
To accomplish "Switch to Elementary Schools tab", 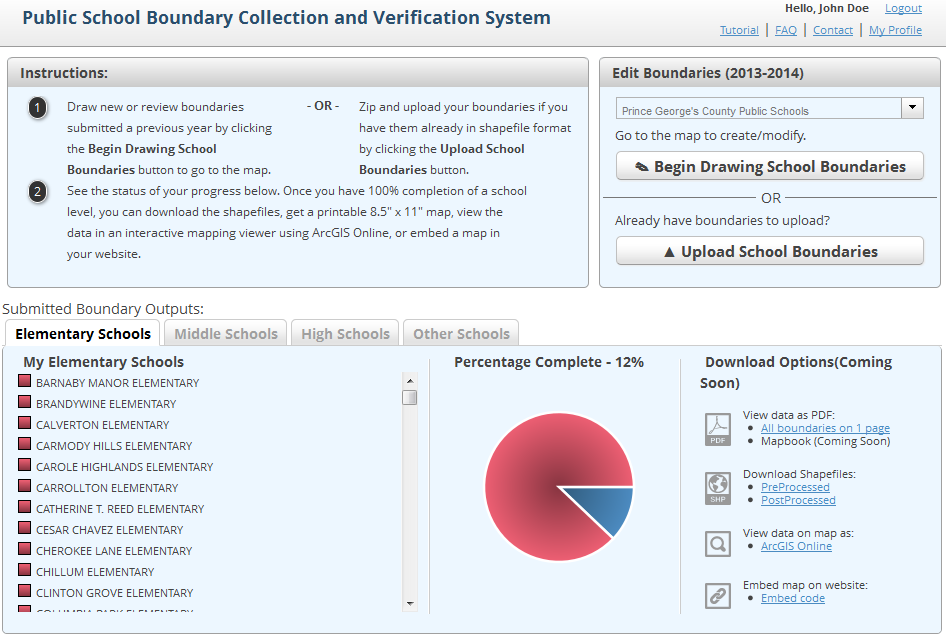I will pyautogui.click(x=83, y=334).
